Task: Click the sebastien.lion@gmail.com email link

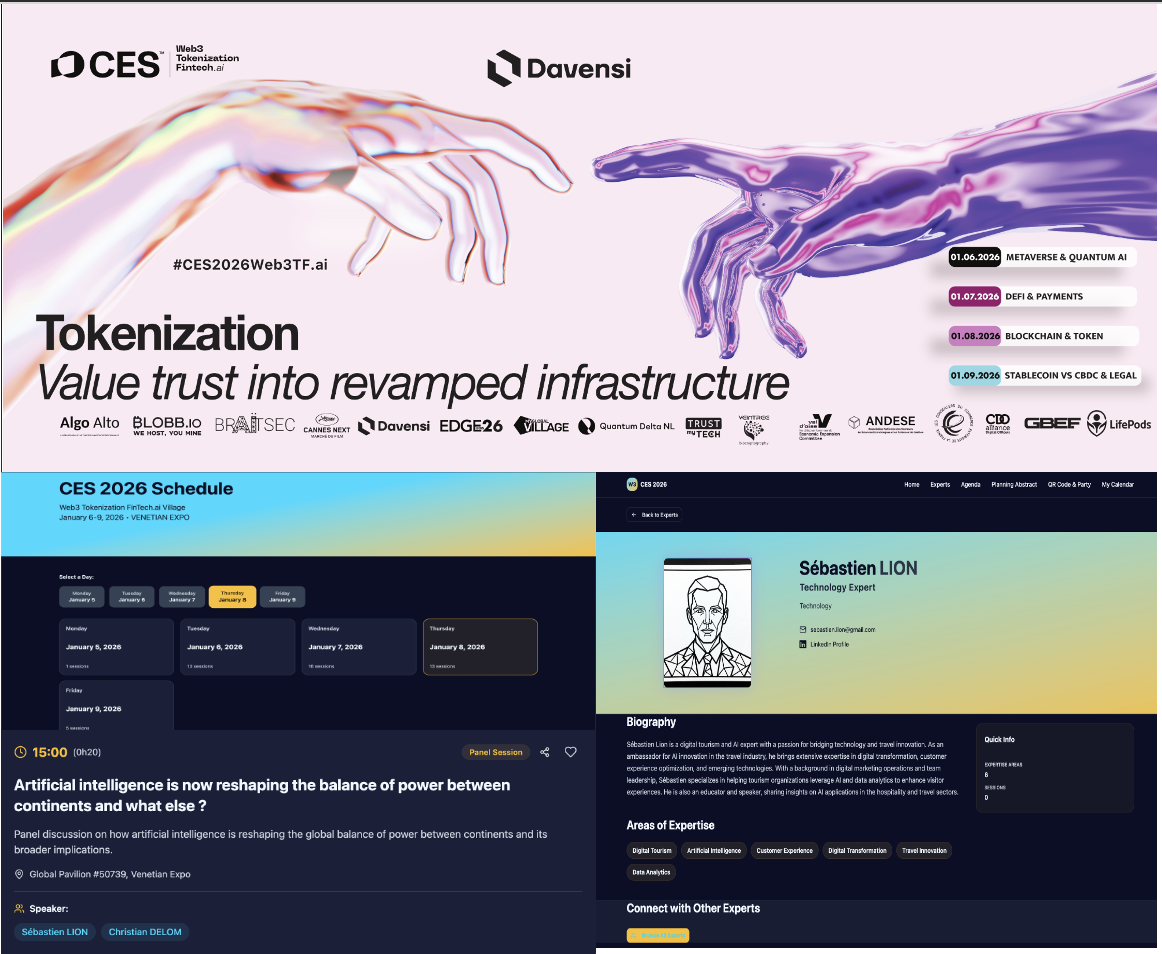Action: point(843,629)
